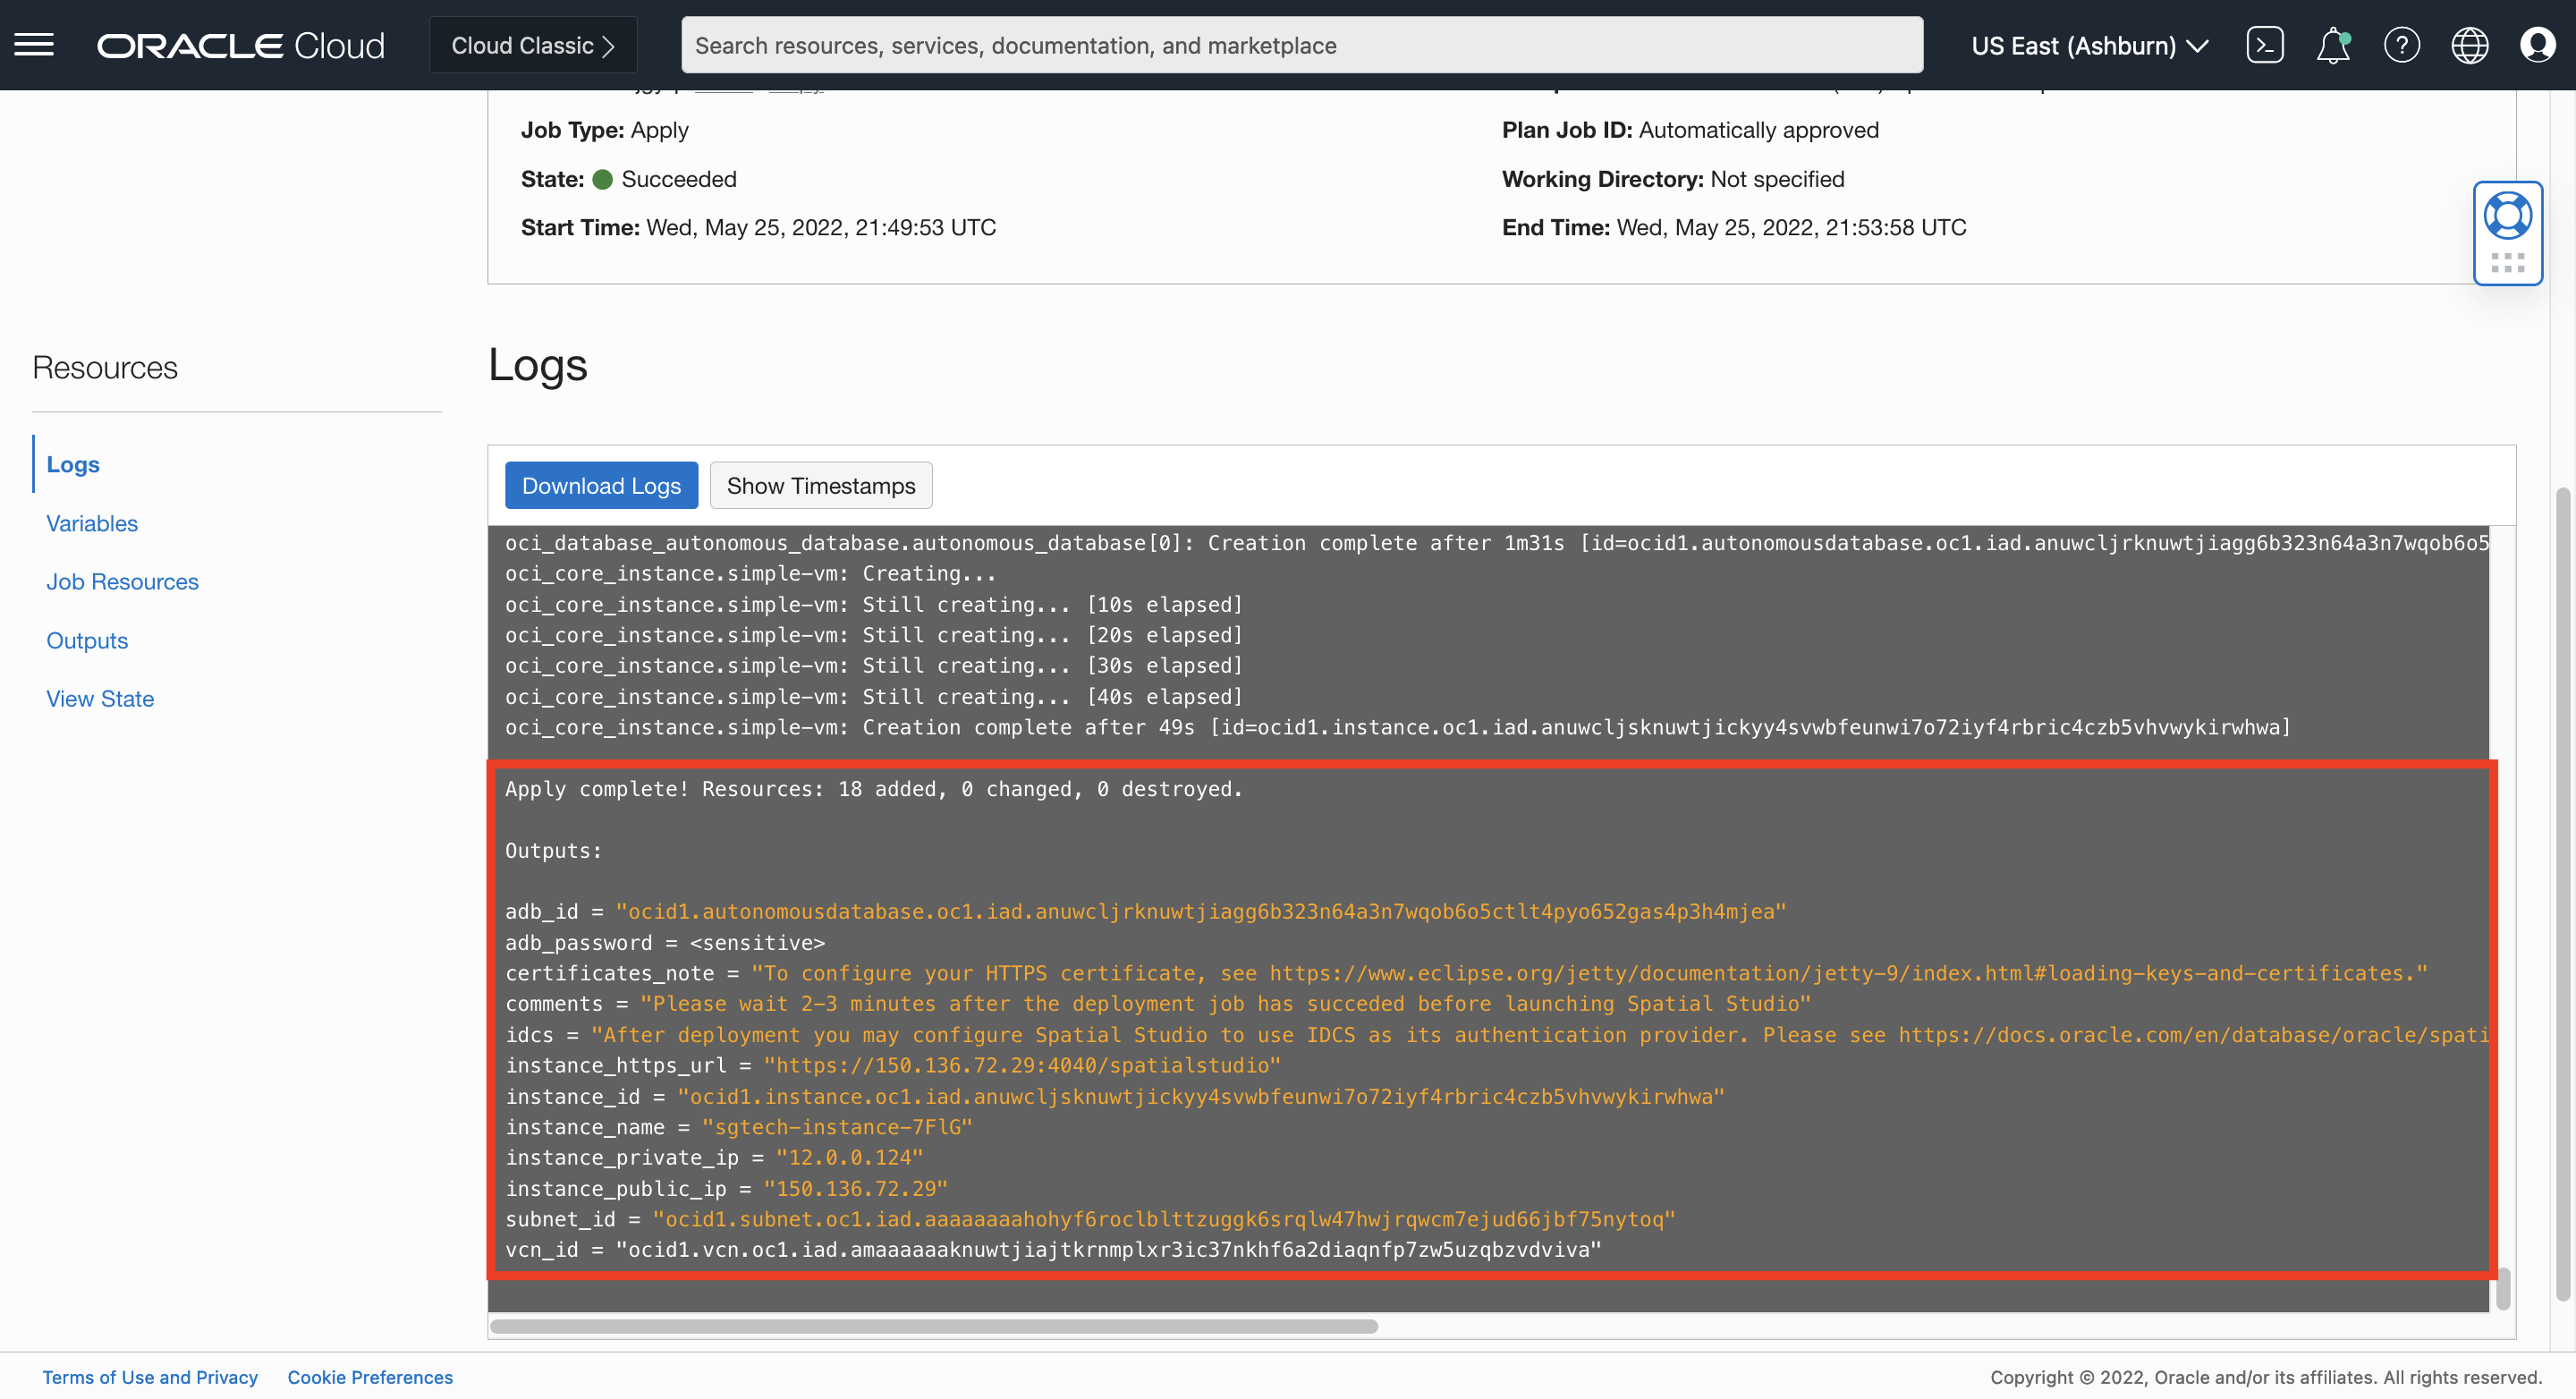View notifications via the bell icon

2334,44
